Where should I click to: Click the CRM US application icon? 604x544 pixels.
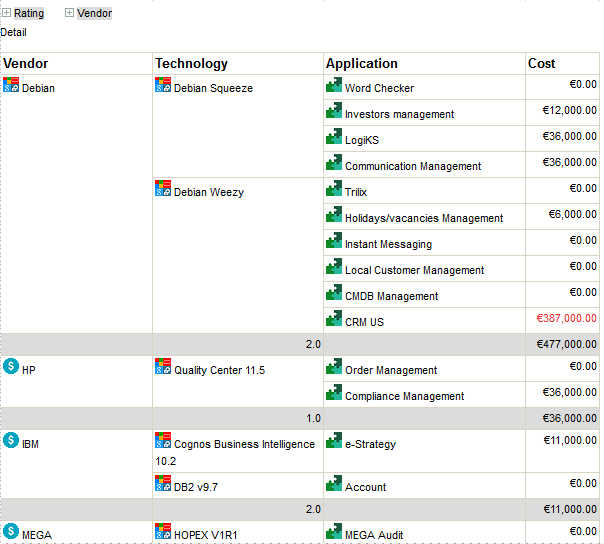pyautogui.click(x=334, y=319)
